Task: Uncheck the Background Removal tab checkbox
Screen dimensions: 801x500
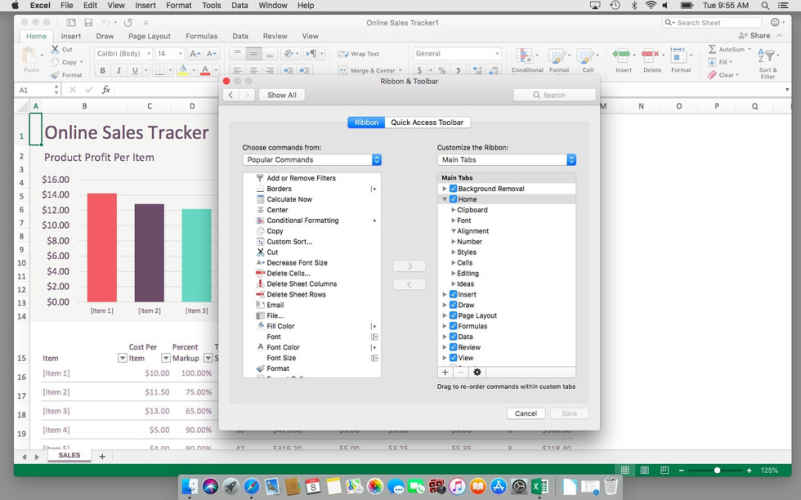Action: tap(453, 189)
